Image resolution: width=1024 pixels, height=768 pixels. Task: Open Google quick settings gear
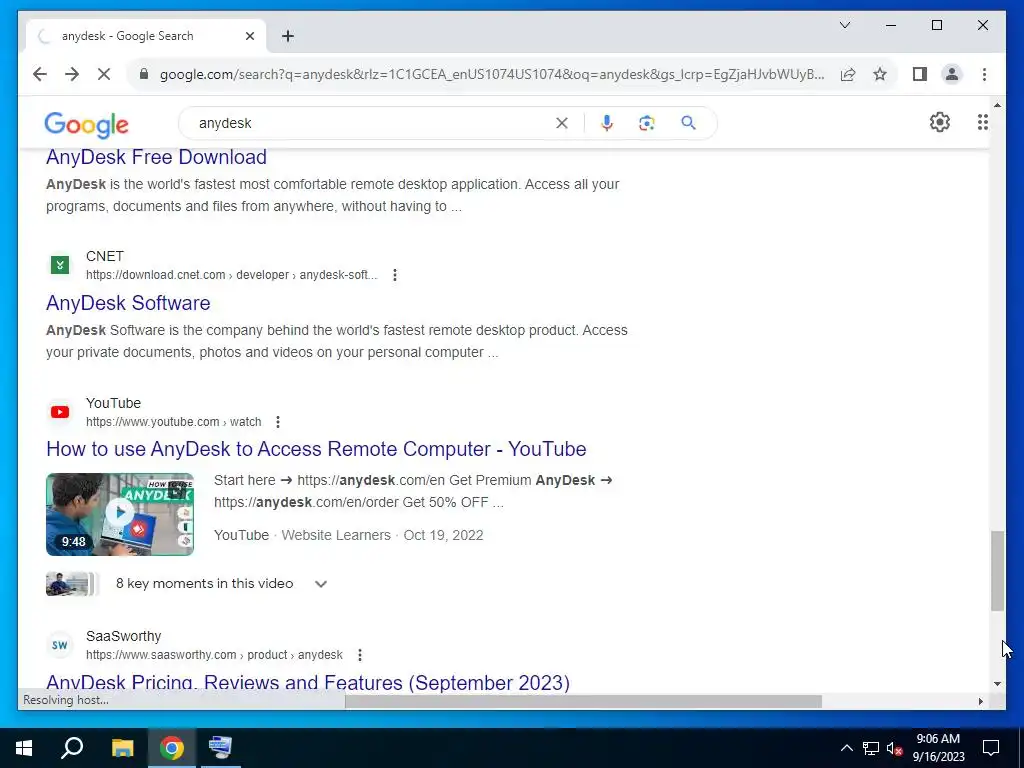pos(939,122)
